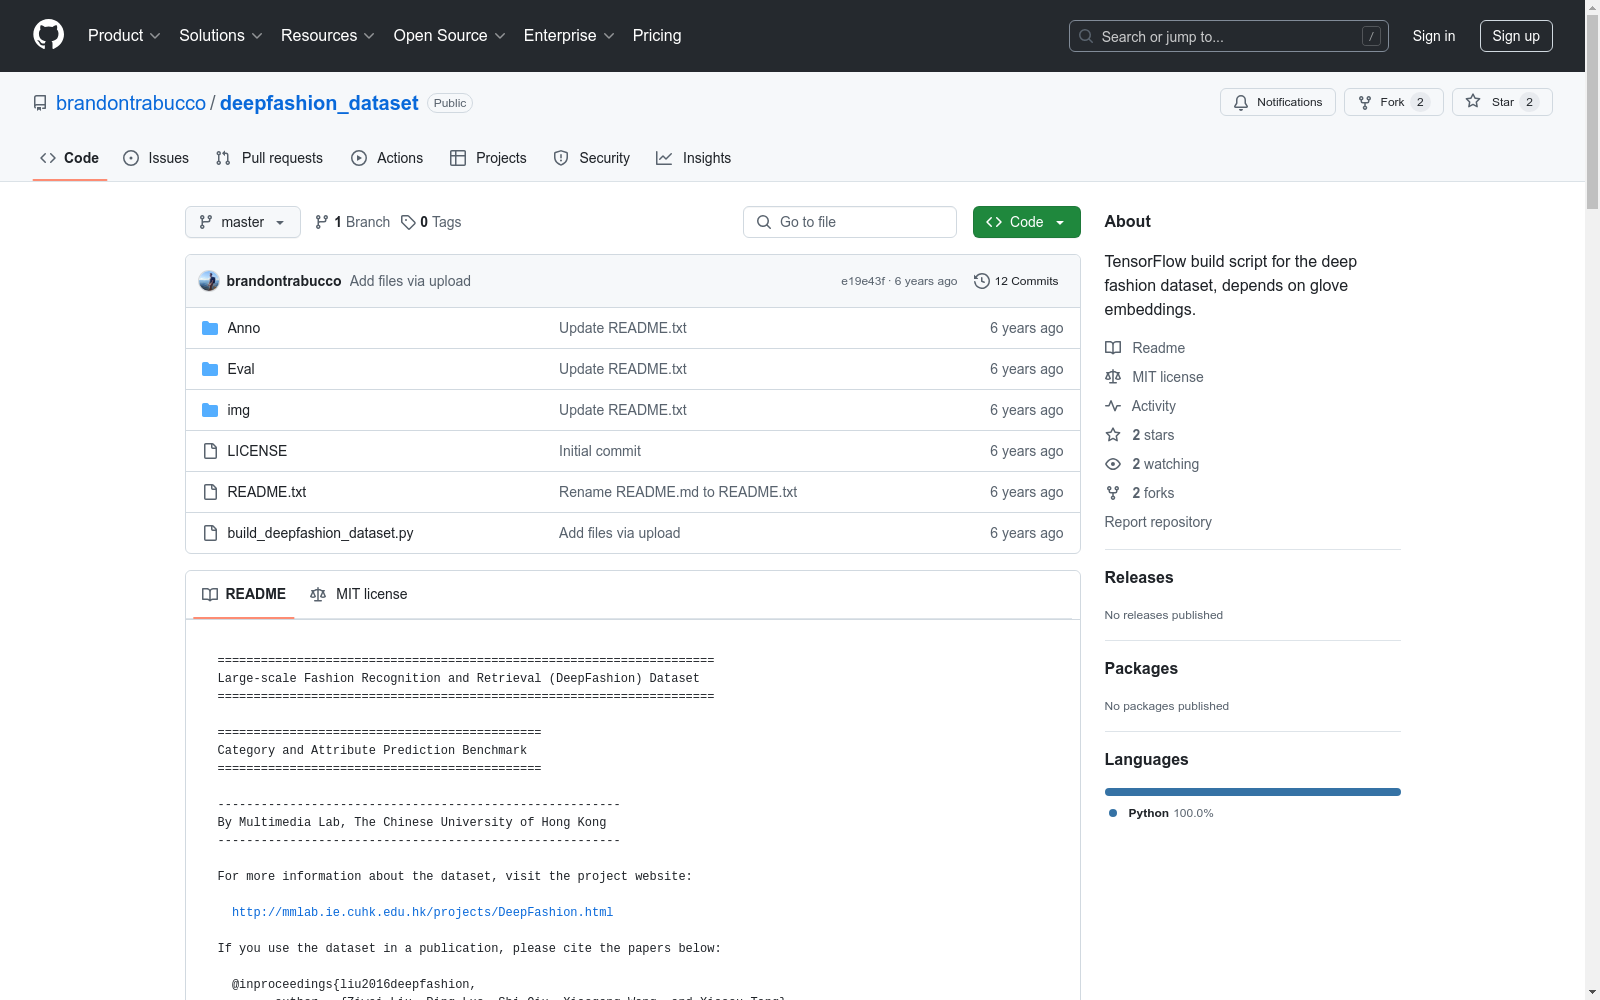Click the LICENSE file icon

point(210,451)
